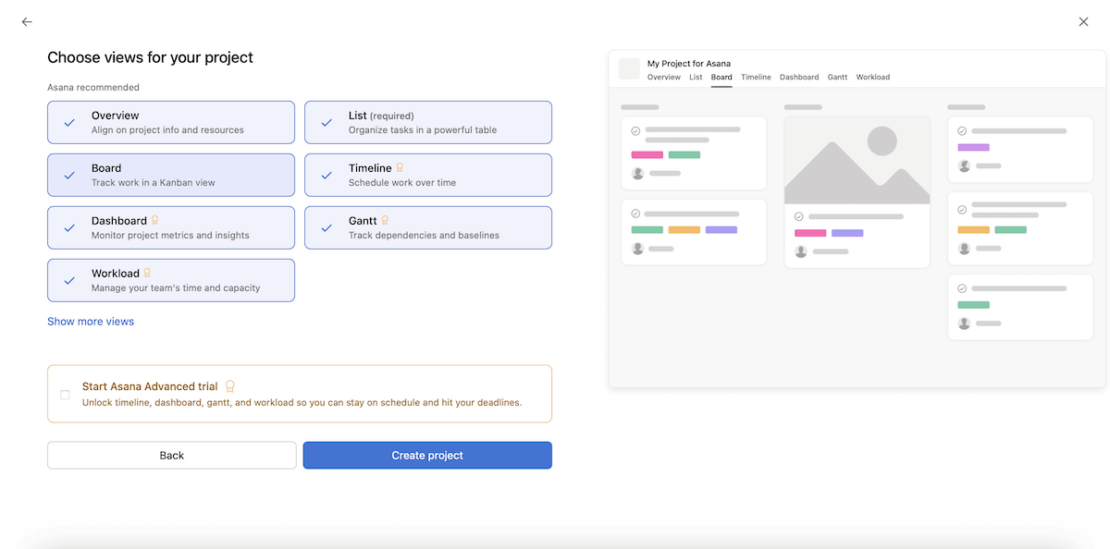Open the Gantt tab in the preview
The height and width of the screenshot is (549, 1110).
click(837, 77)
